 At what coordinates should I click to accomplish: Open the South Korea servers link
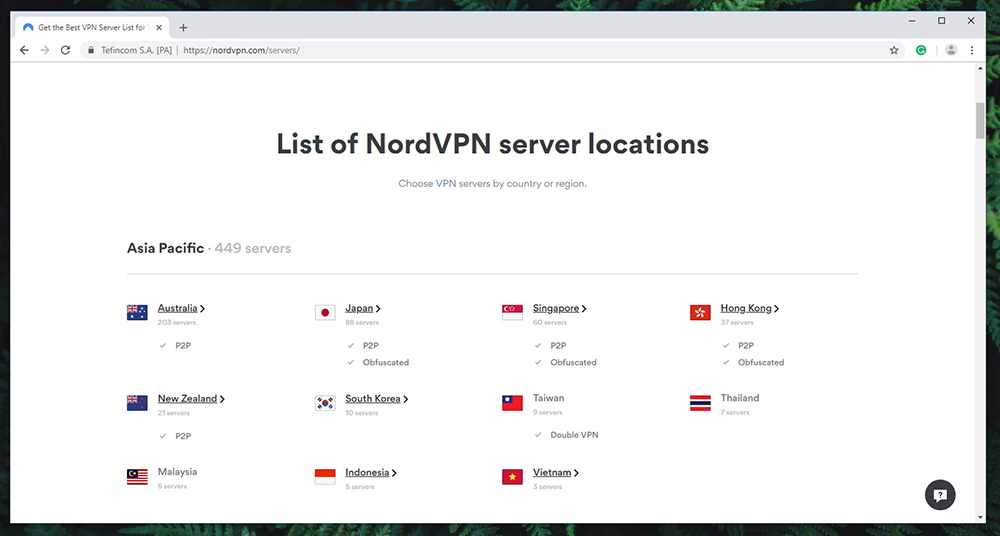pos(373,398)
